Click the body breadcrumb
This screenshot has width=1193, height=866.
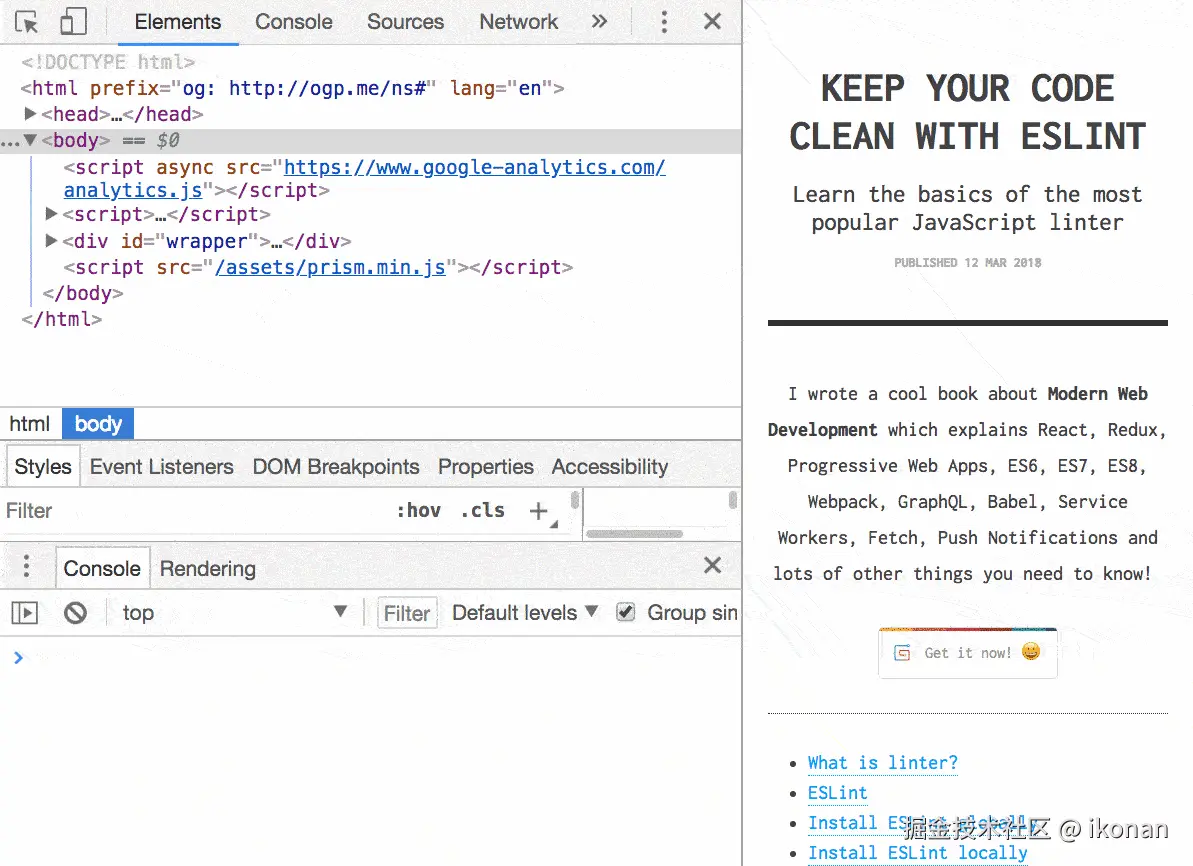pos(98,424)
